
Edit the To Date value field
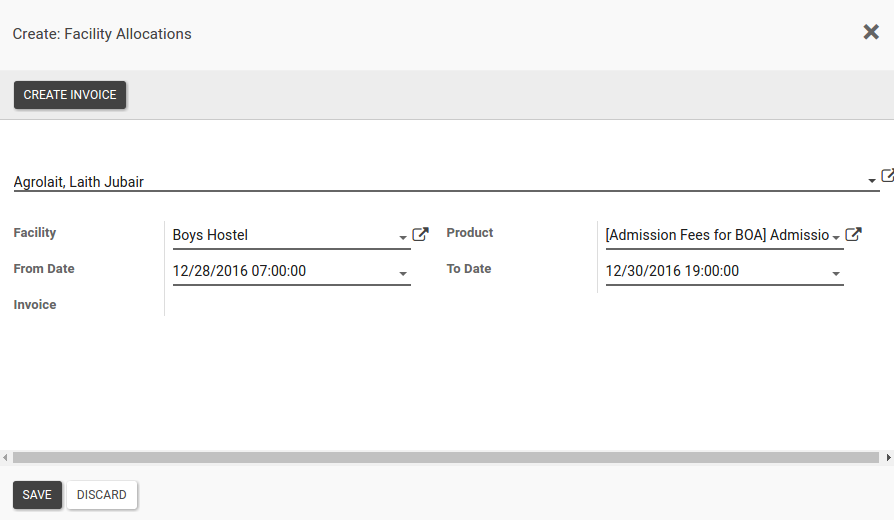[x=716, y=271]
